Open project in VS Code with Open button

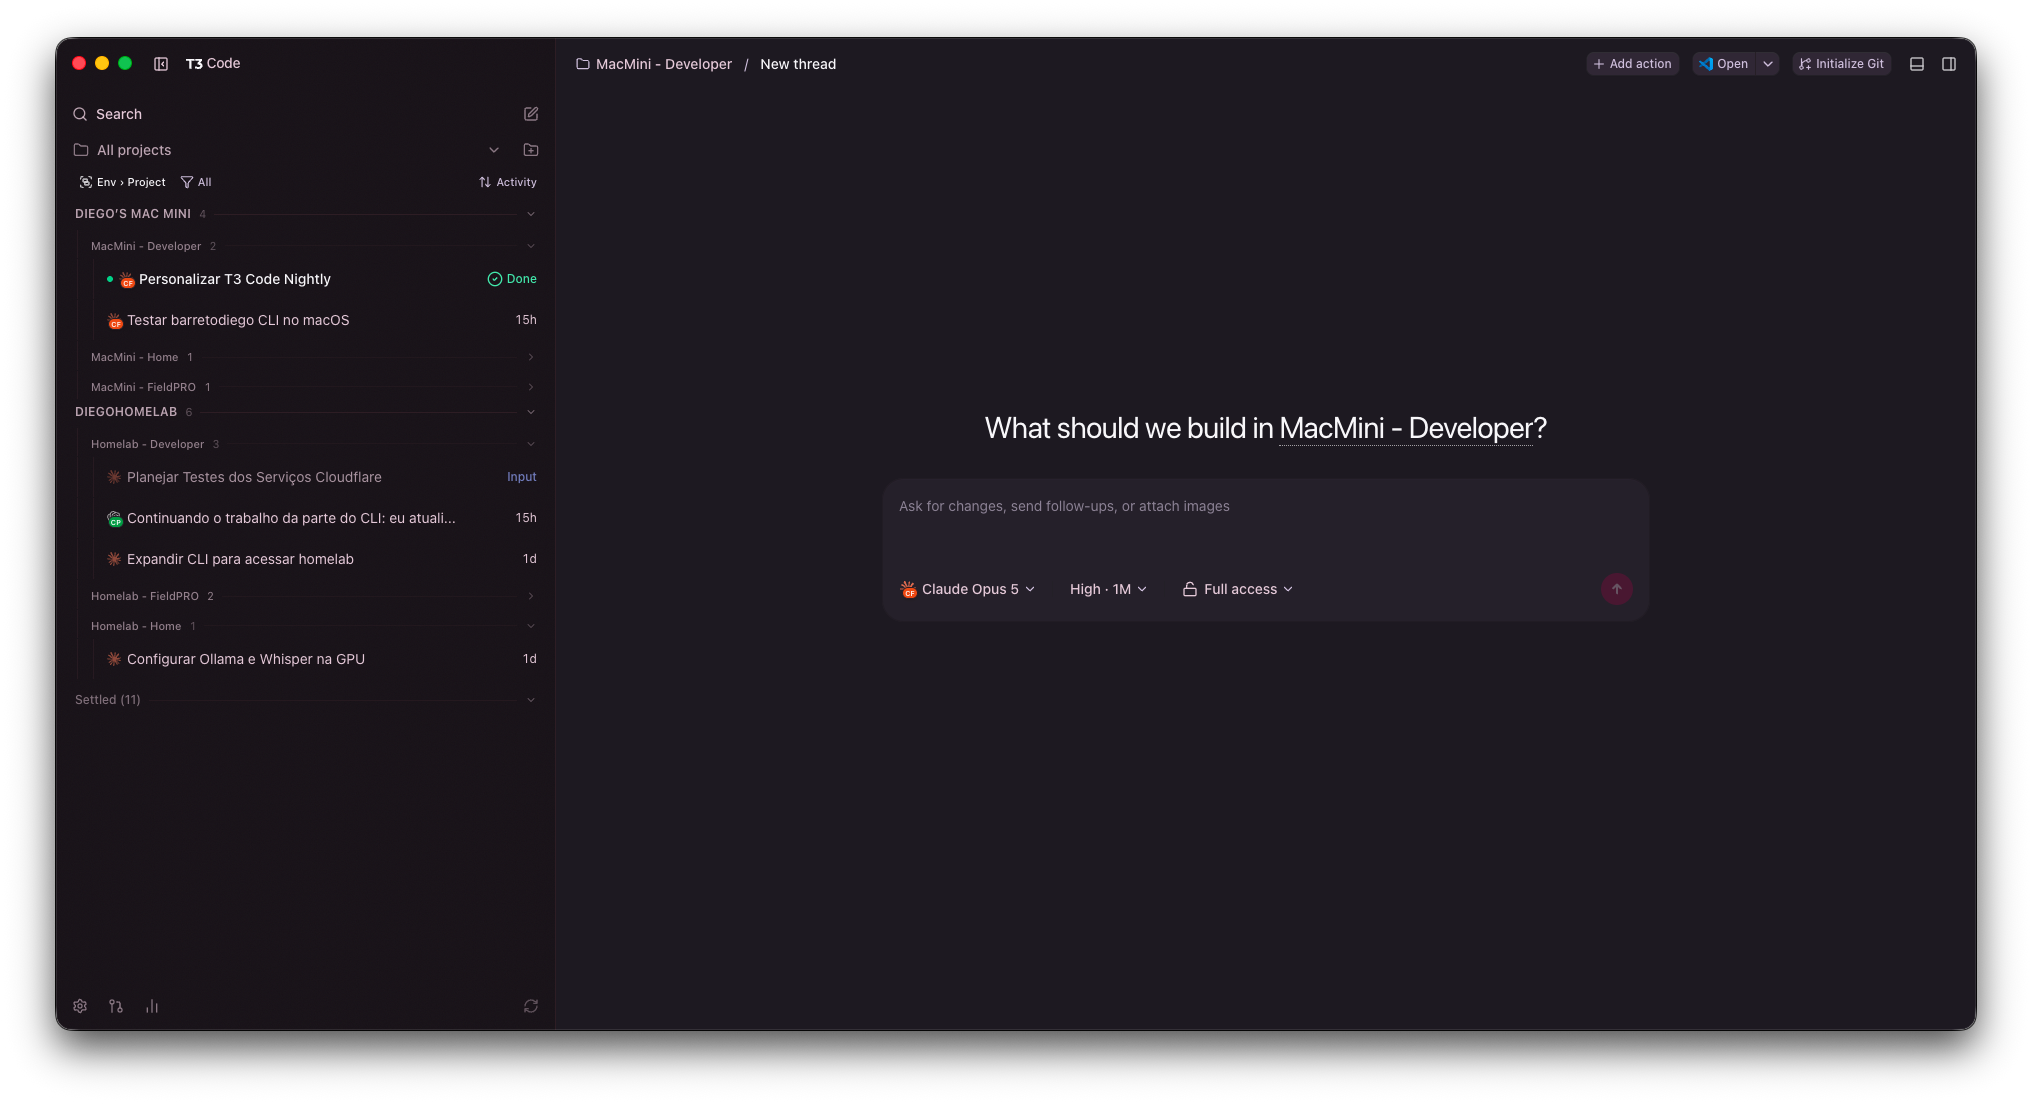tap(1724, 64)
